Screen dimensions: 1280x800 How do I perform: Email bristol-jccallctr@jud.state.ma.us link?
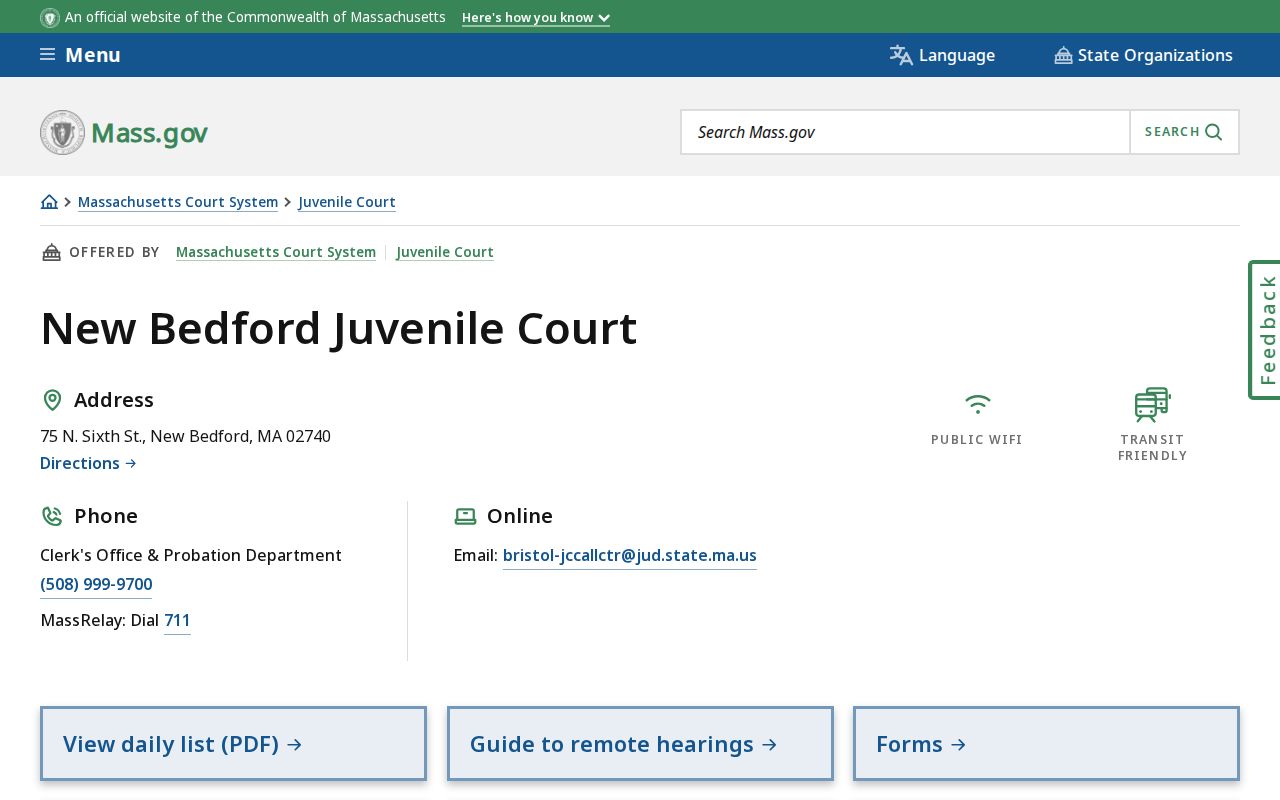click(630, 556)
